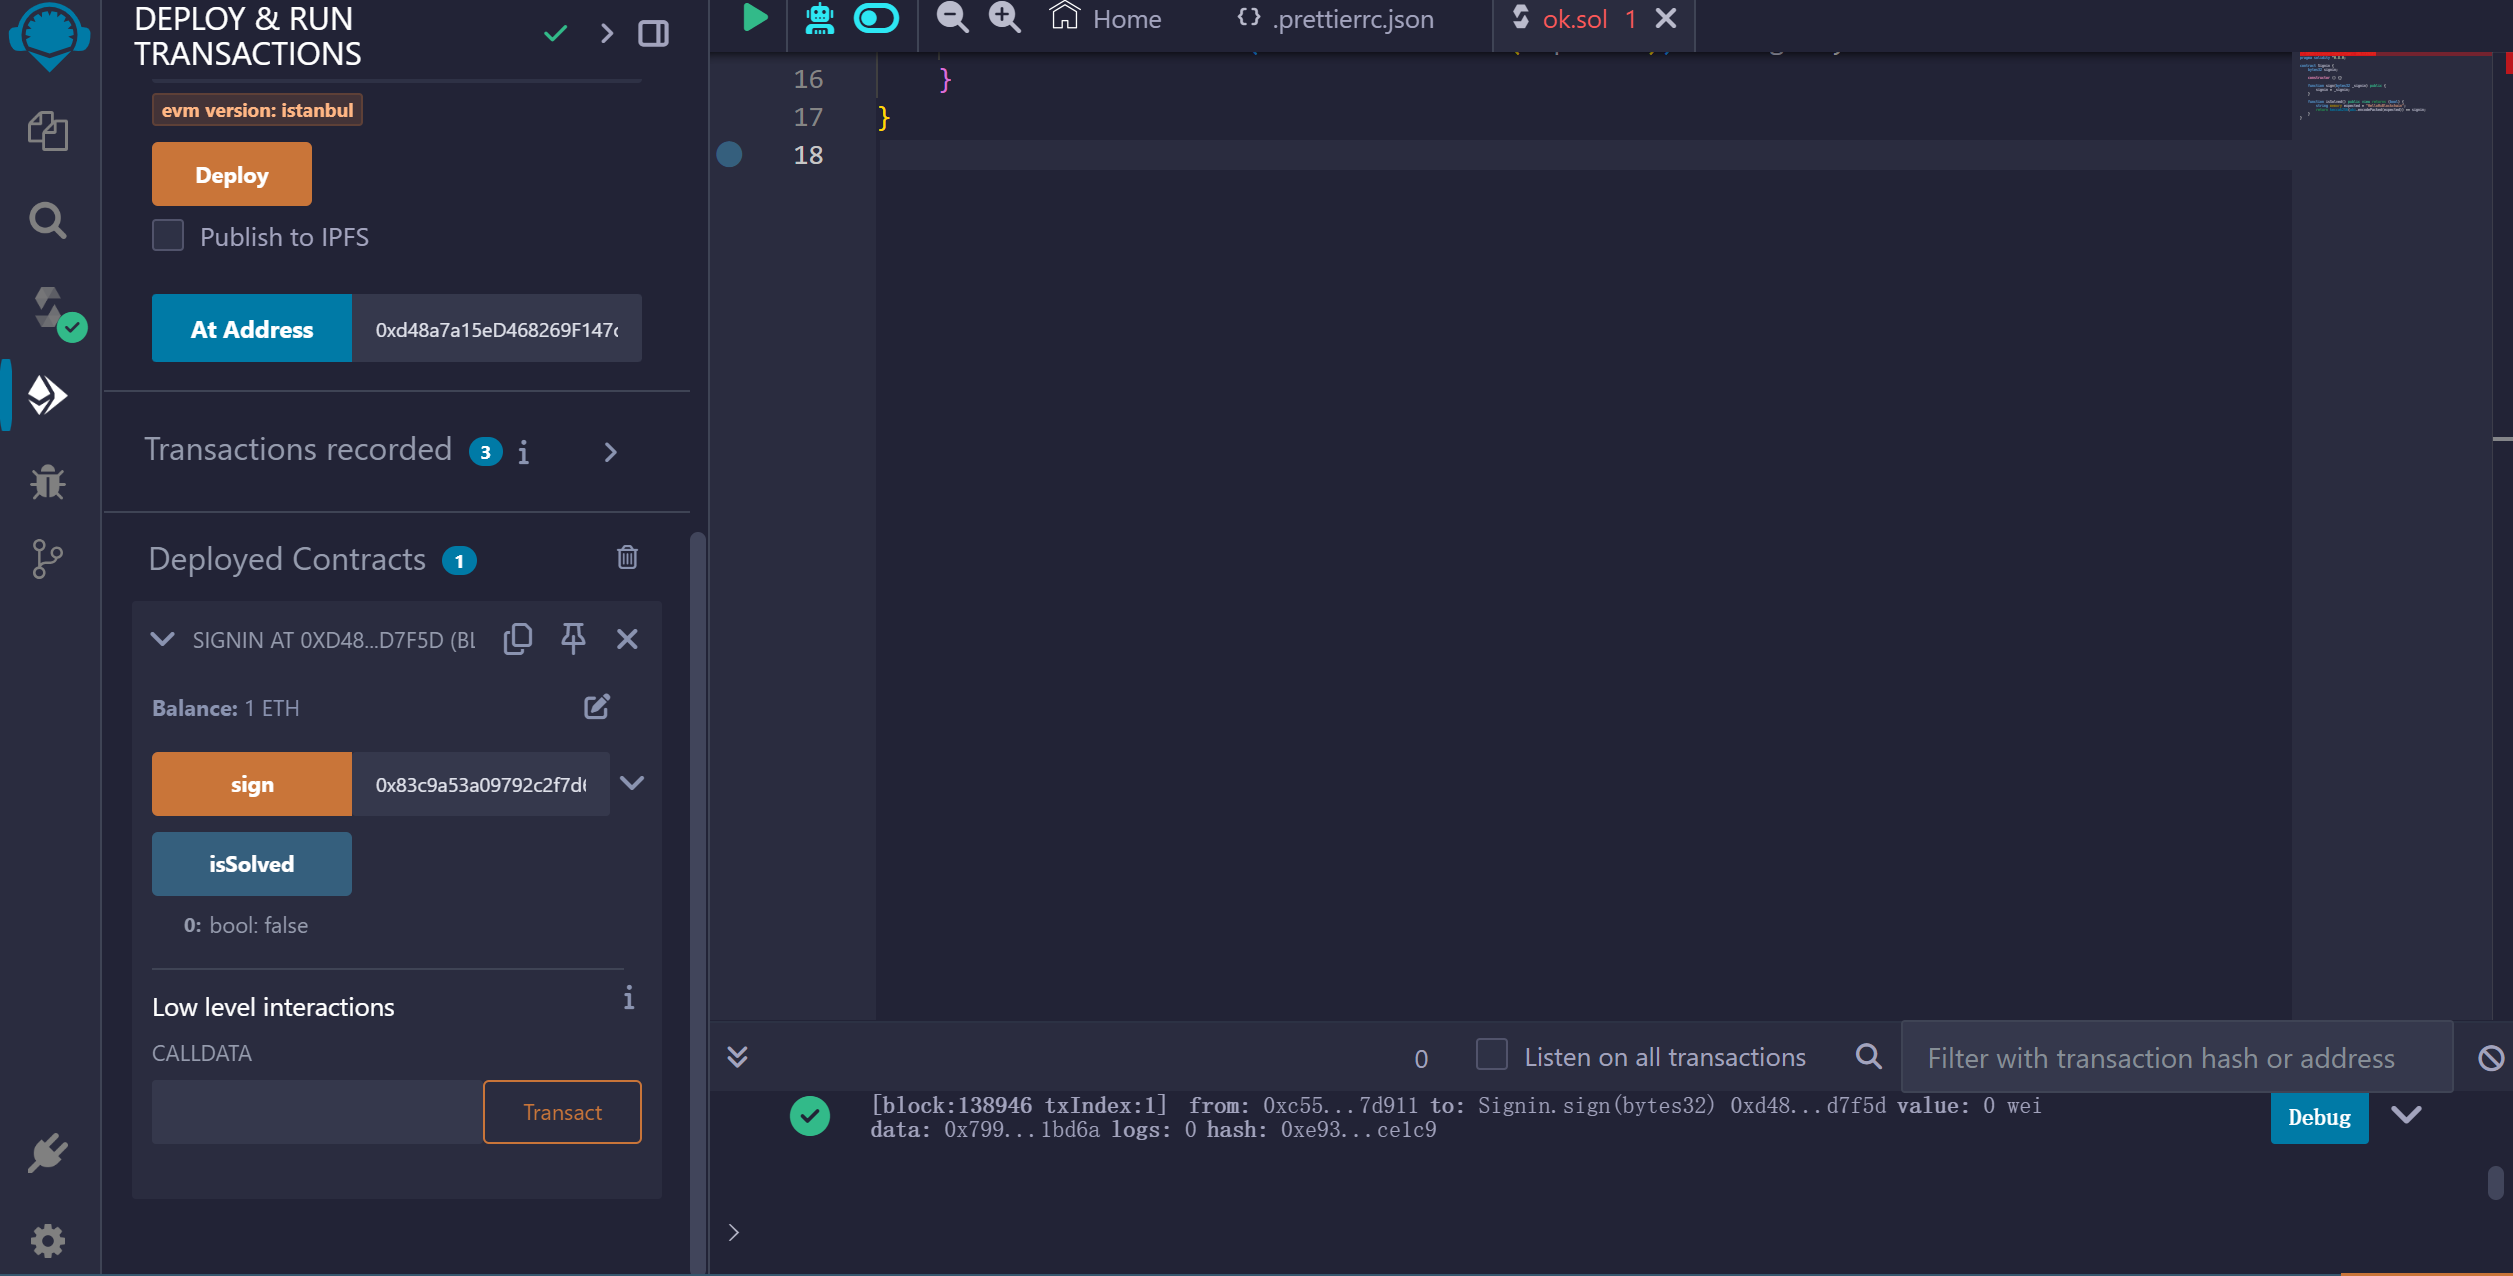Open the Settings gear icon
This screenshot has width=2513, height=1276.
tap(48, 1241)
